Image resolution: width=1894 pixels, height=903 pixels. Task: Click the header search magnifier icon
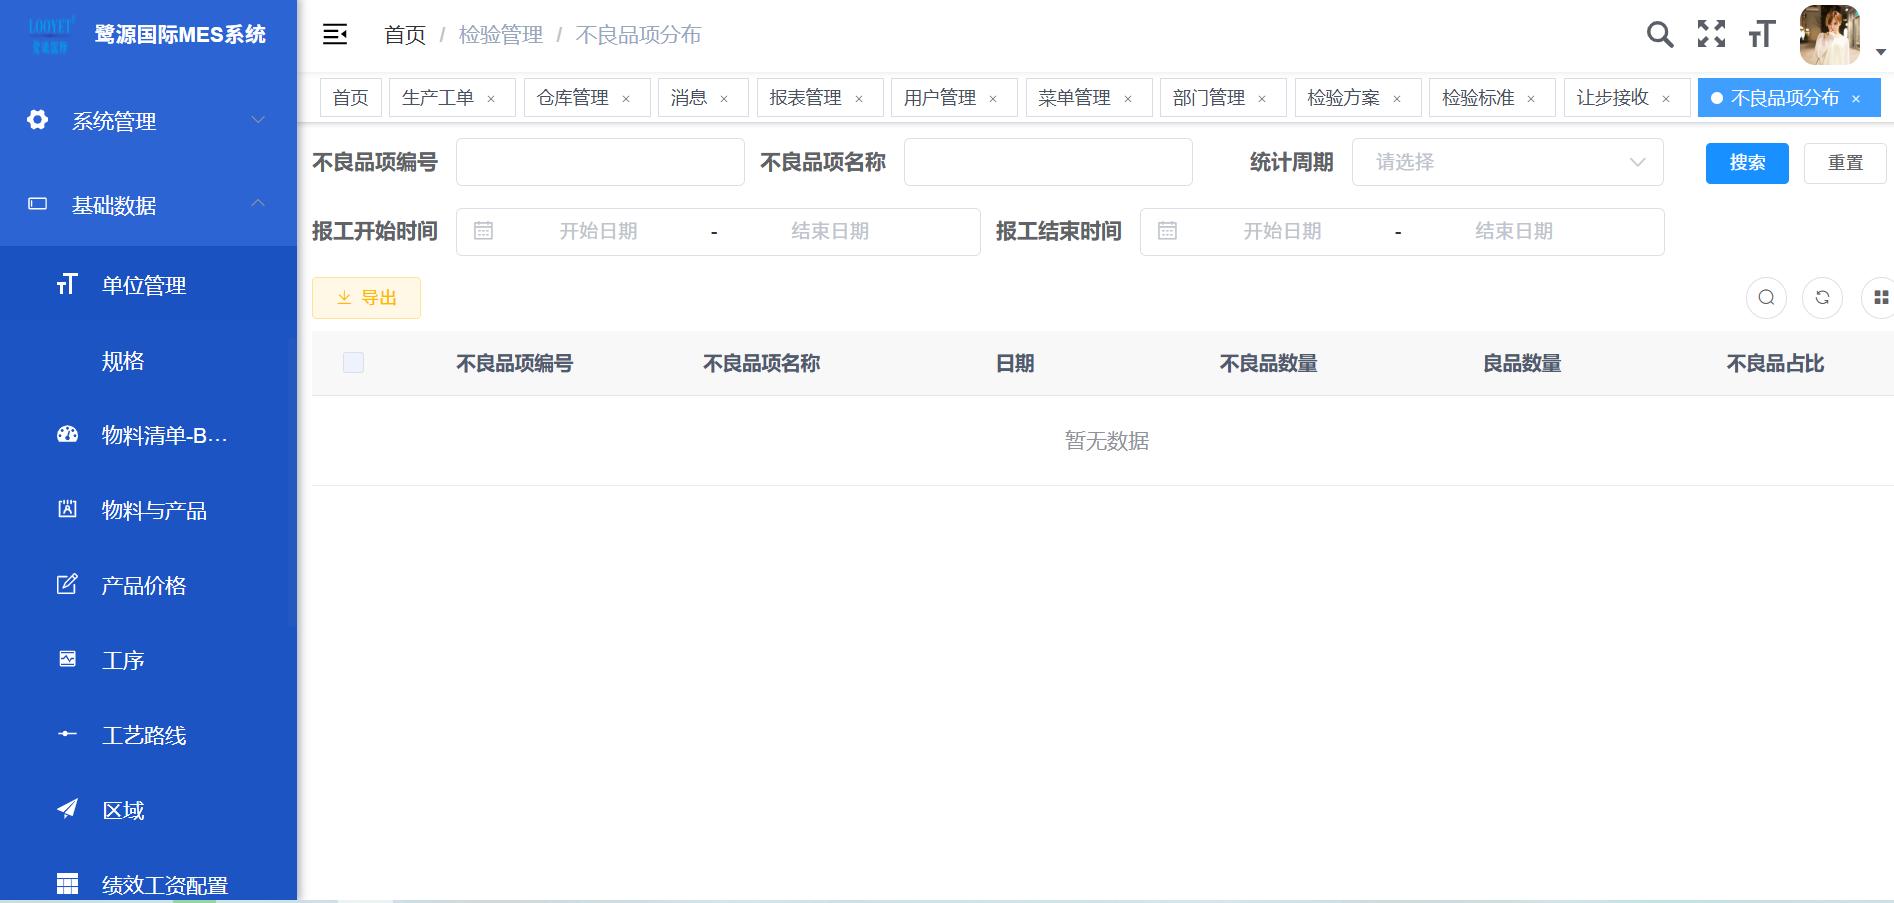pos(1659,35)
